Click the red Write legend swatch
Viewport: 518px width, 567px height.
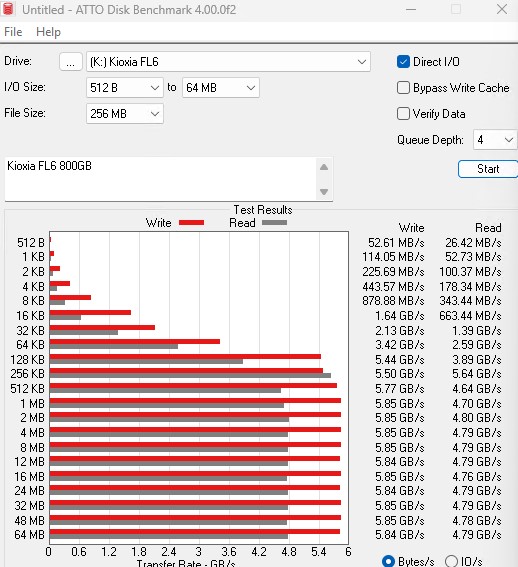(x=191, y=223)
